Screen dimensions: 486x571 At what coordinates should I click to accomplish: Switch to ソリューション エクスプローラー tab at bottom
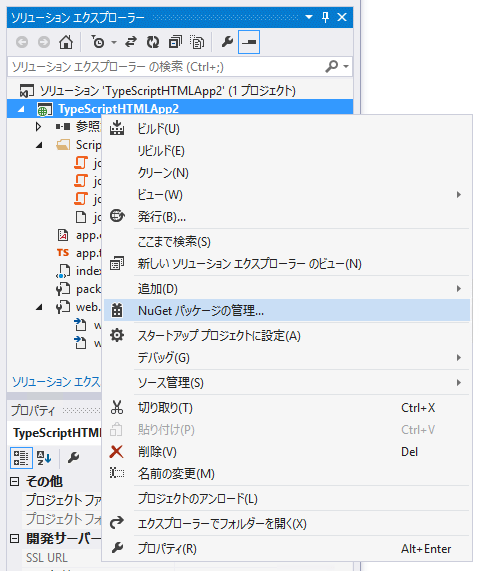click(56, 382)
